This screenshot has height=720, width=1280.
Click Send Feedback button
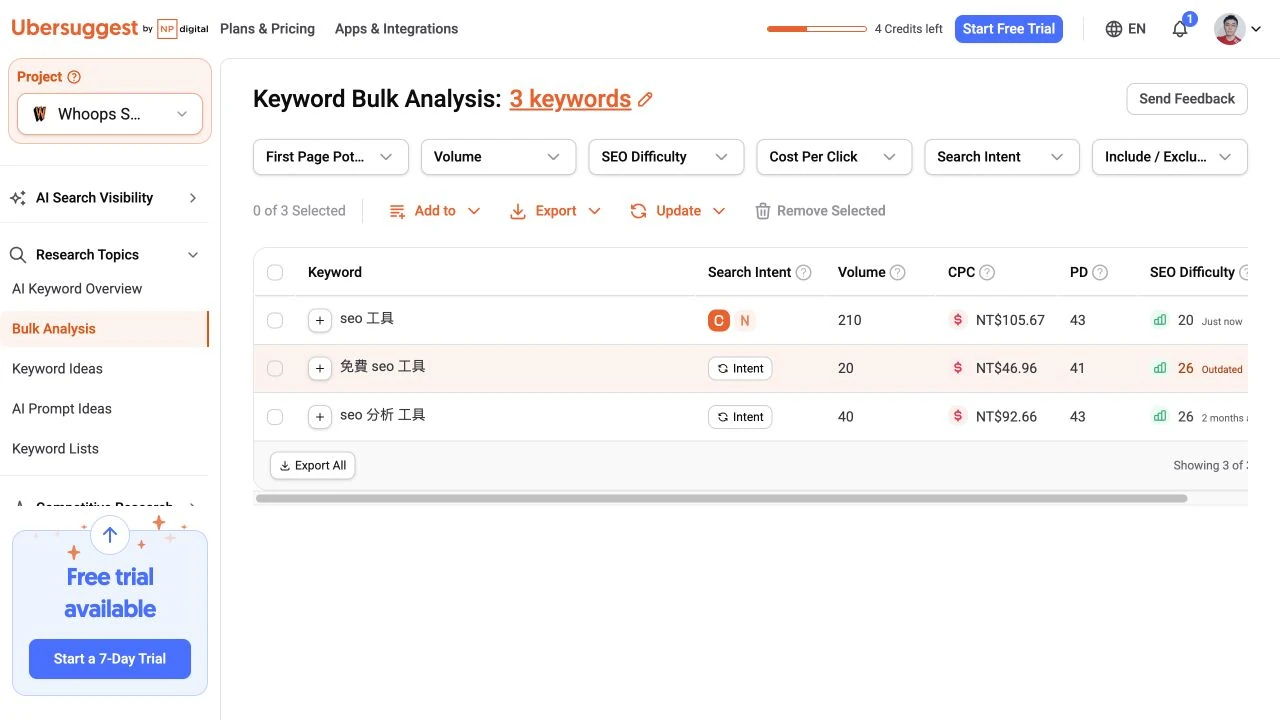1187,99
